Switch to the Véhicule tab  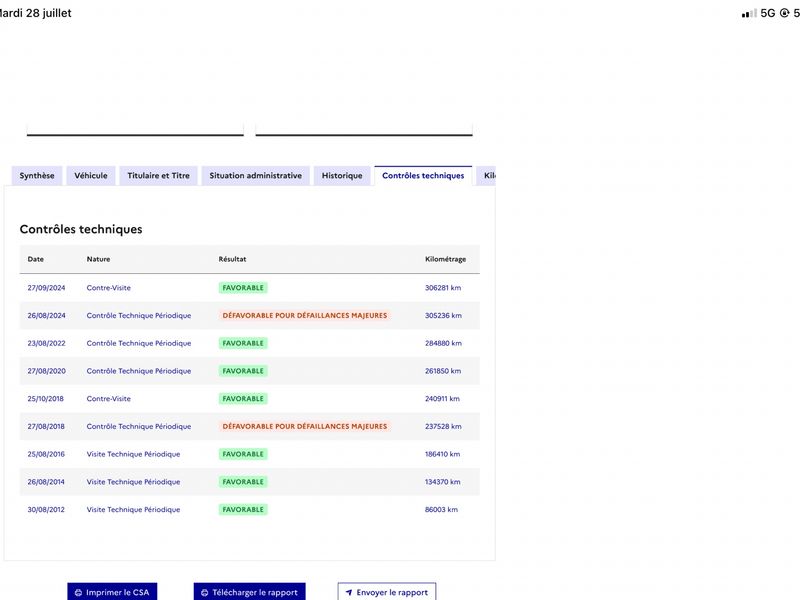(91, 176)
